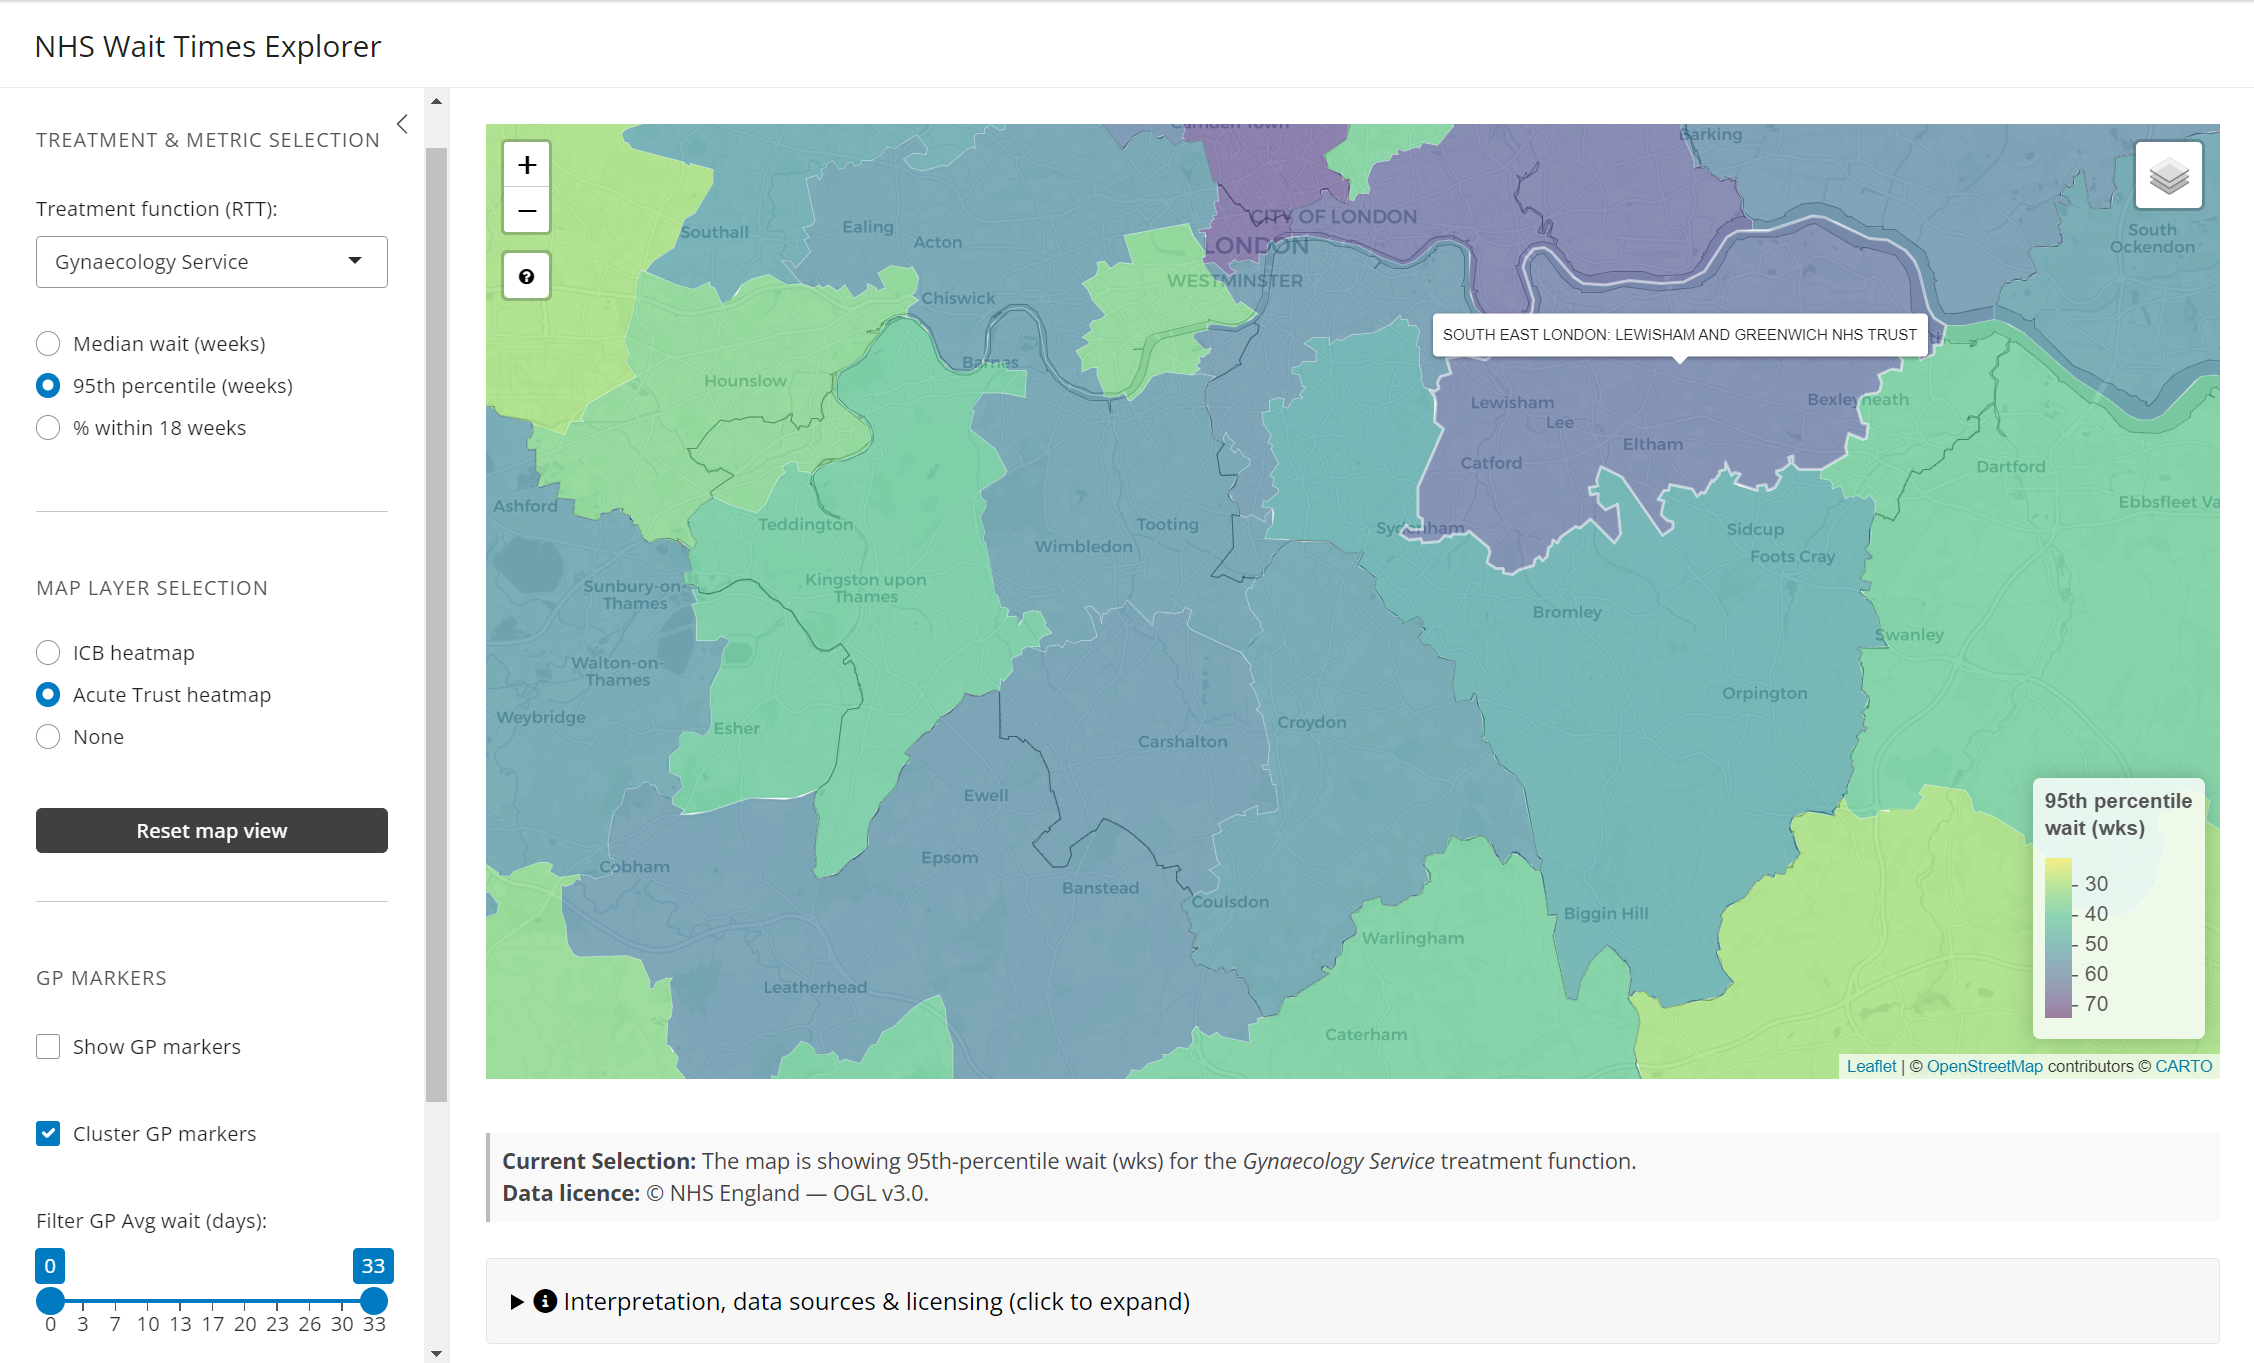Click the info icon beside Interpretation
This screenshot has width=2254, height=1363.
click(545, 1301)
